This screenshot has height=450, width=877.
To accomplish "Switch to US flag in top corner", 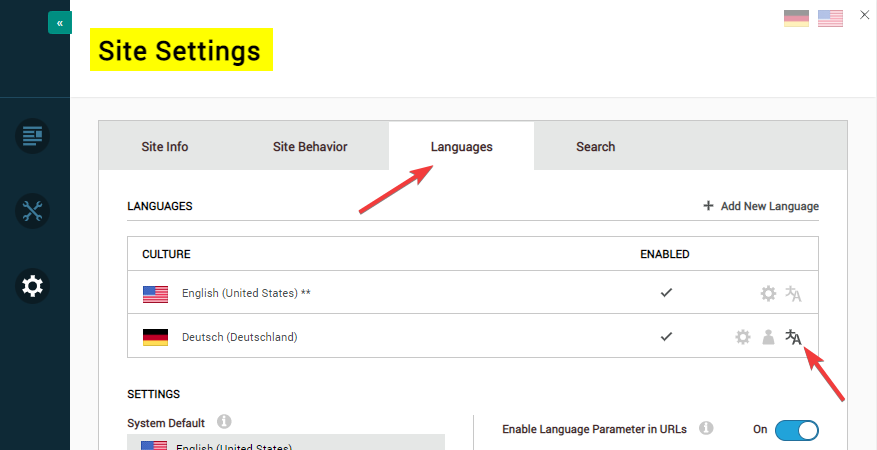I will [830, 18].
